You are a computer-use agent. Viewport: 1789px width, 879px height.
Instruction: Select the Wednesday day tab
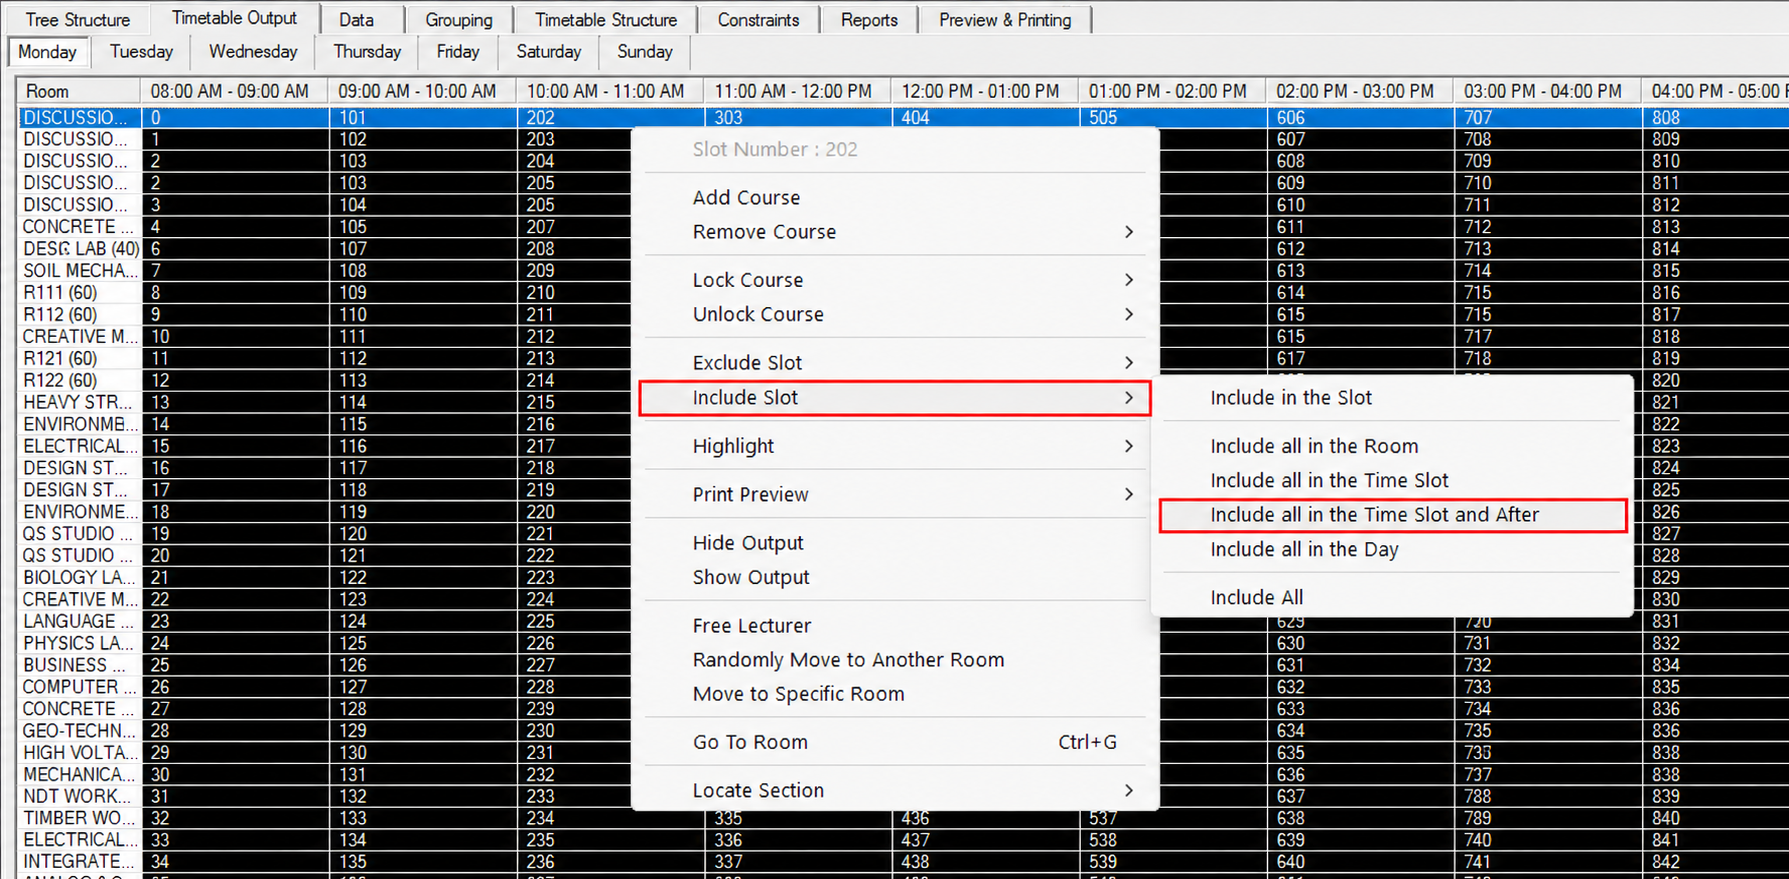tap(253, 52)
